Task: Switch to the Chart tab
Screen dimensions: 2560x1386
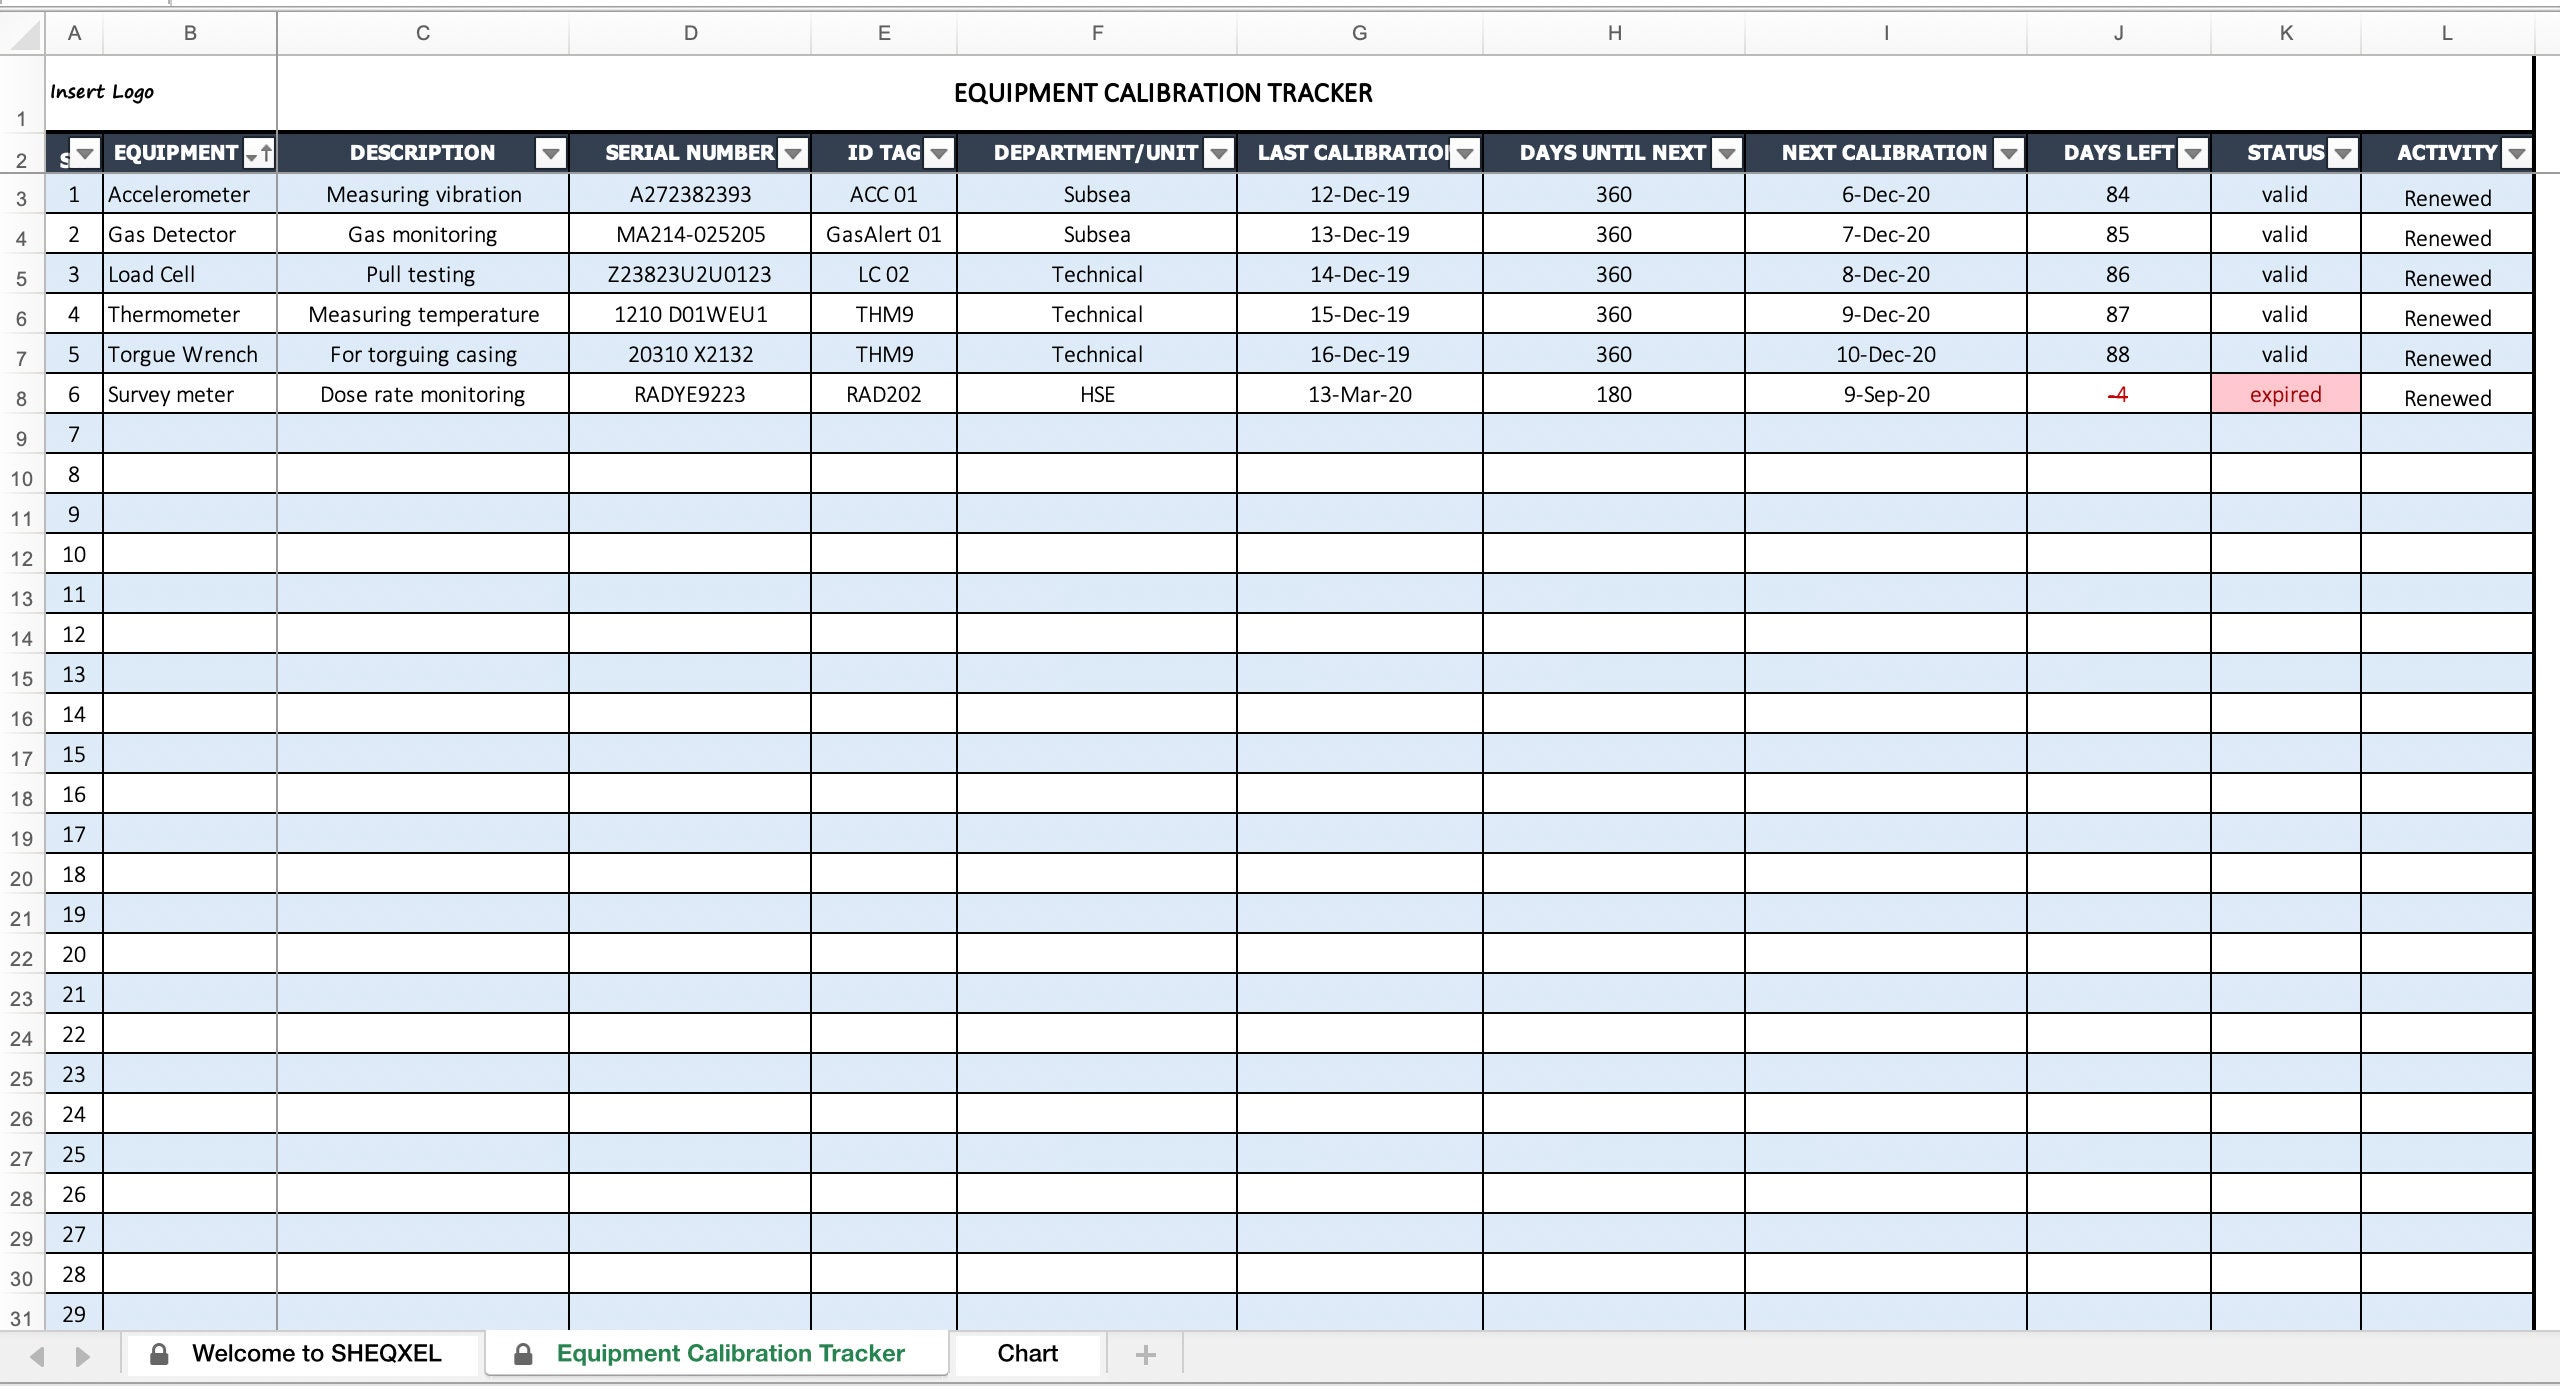Action: point(1028,1353)
